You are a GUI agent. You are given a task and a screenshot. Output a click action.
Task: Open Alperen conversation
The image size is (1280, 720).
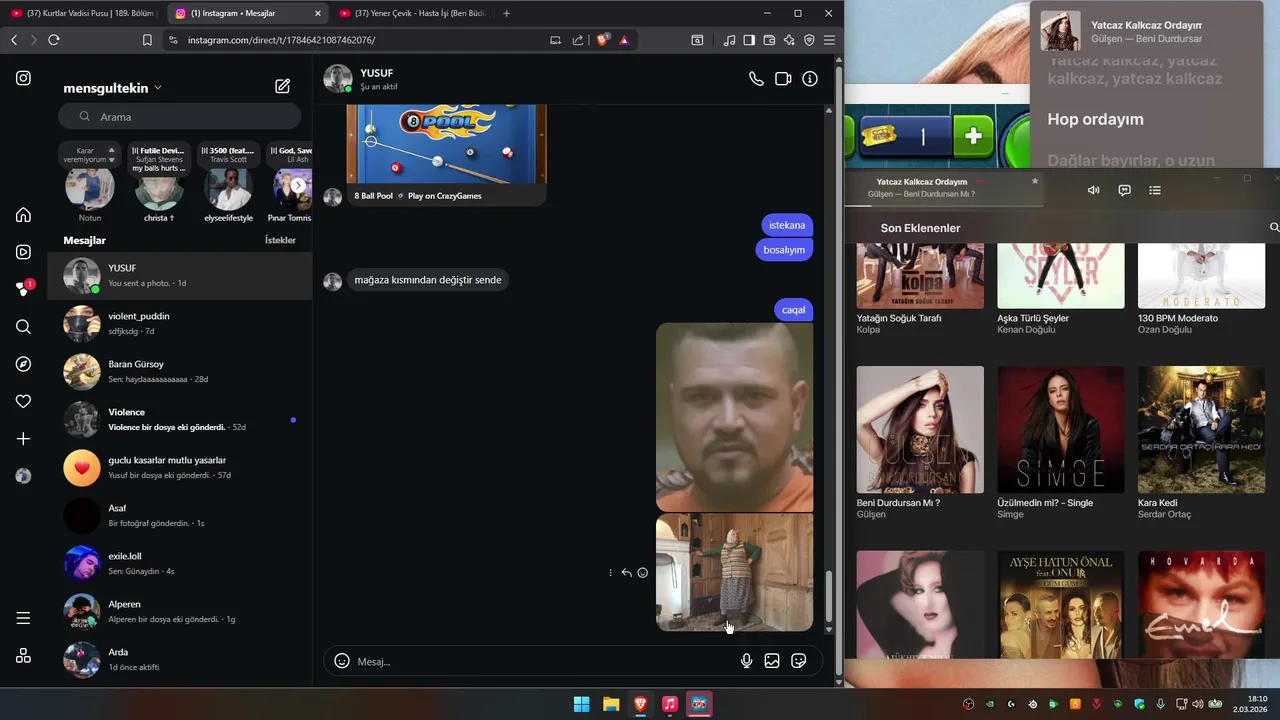(x=180, y=612)
